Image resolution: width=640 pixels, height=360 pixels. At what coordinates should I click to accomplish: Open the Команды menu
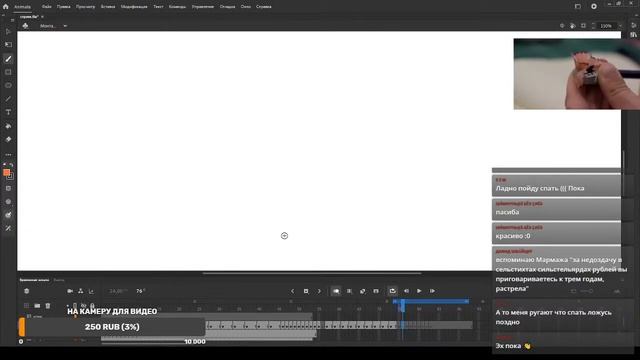coord(177,7)
